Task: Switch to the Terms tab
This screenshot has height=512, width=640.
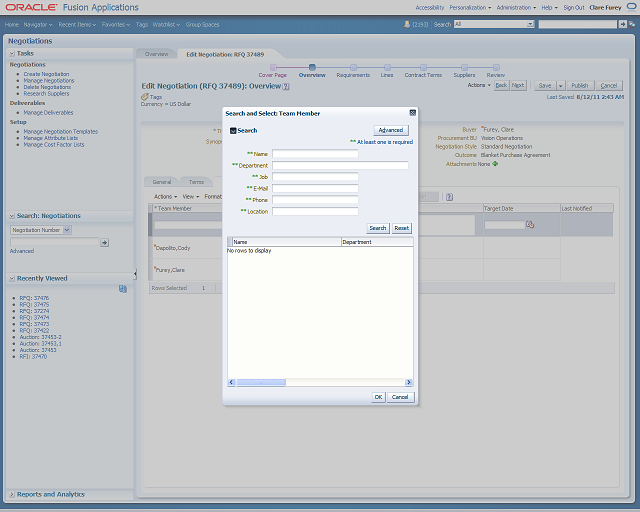Action: [196, 182]
